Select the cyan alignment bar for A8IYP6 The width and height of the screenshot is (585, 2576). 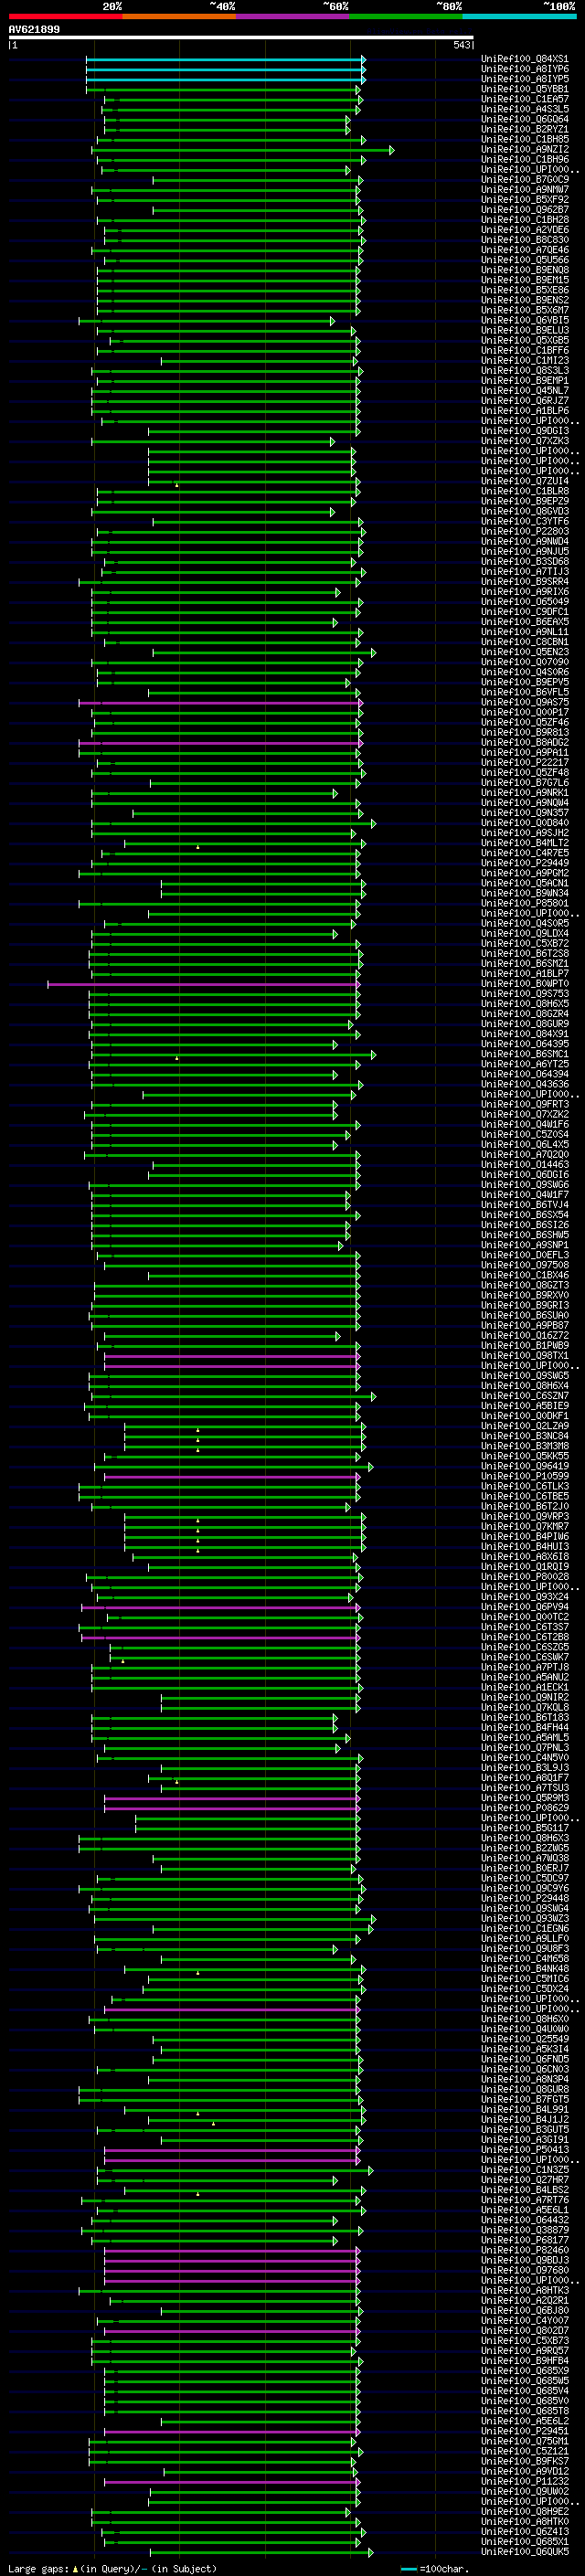coord(225,69)
